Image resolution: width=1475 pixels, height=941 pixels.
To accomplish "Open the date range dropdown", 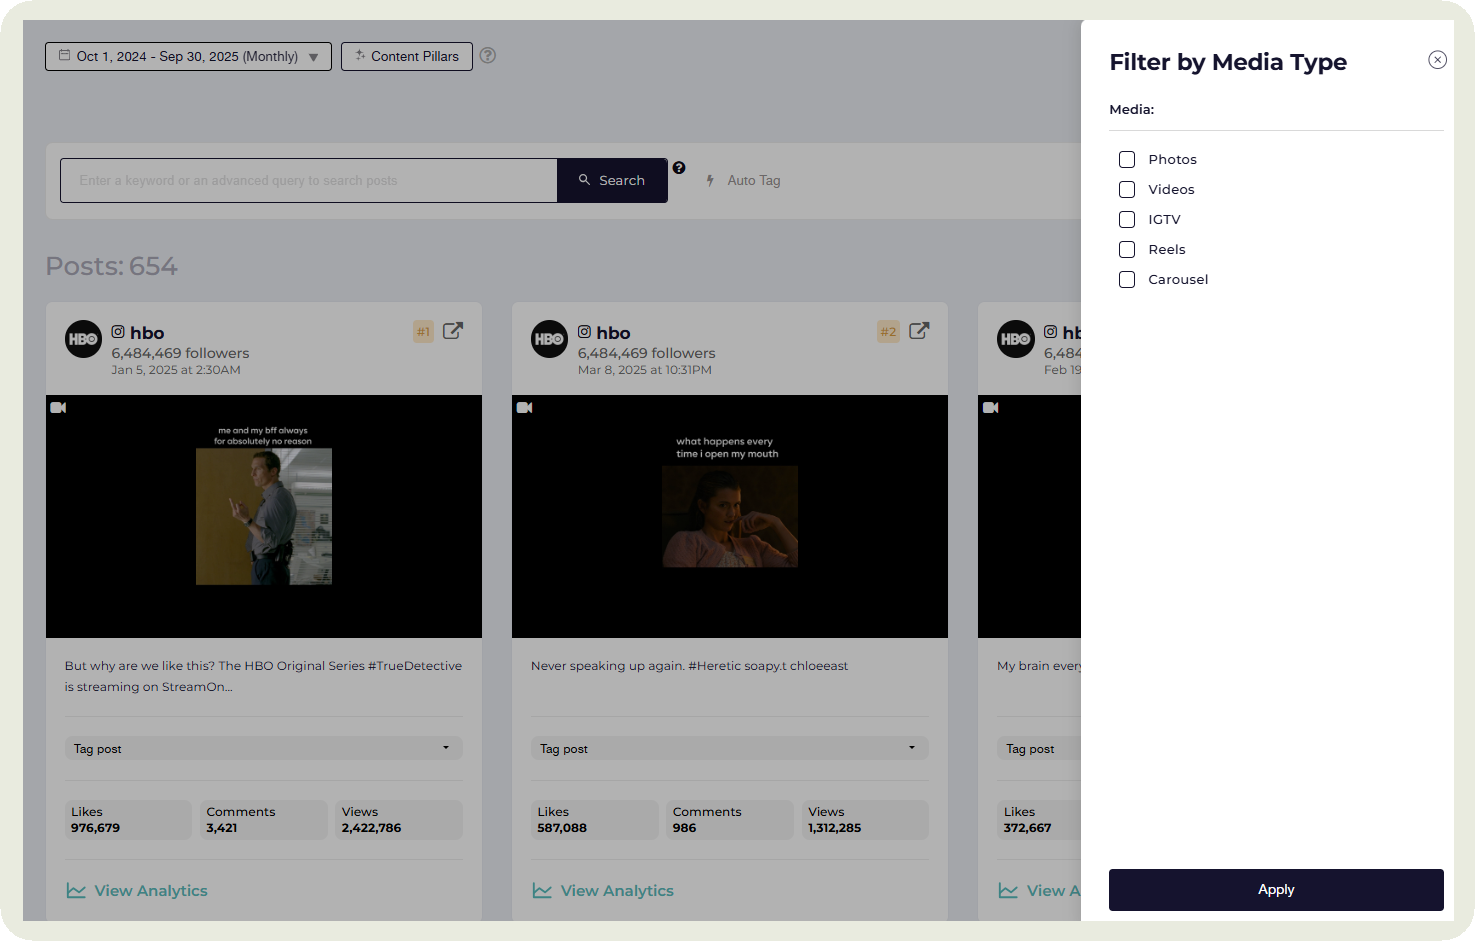I will [188, 57].
